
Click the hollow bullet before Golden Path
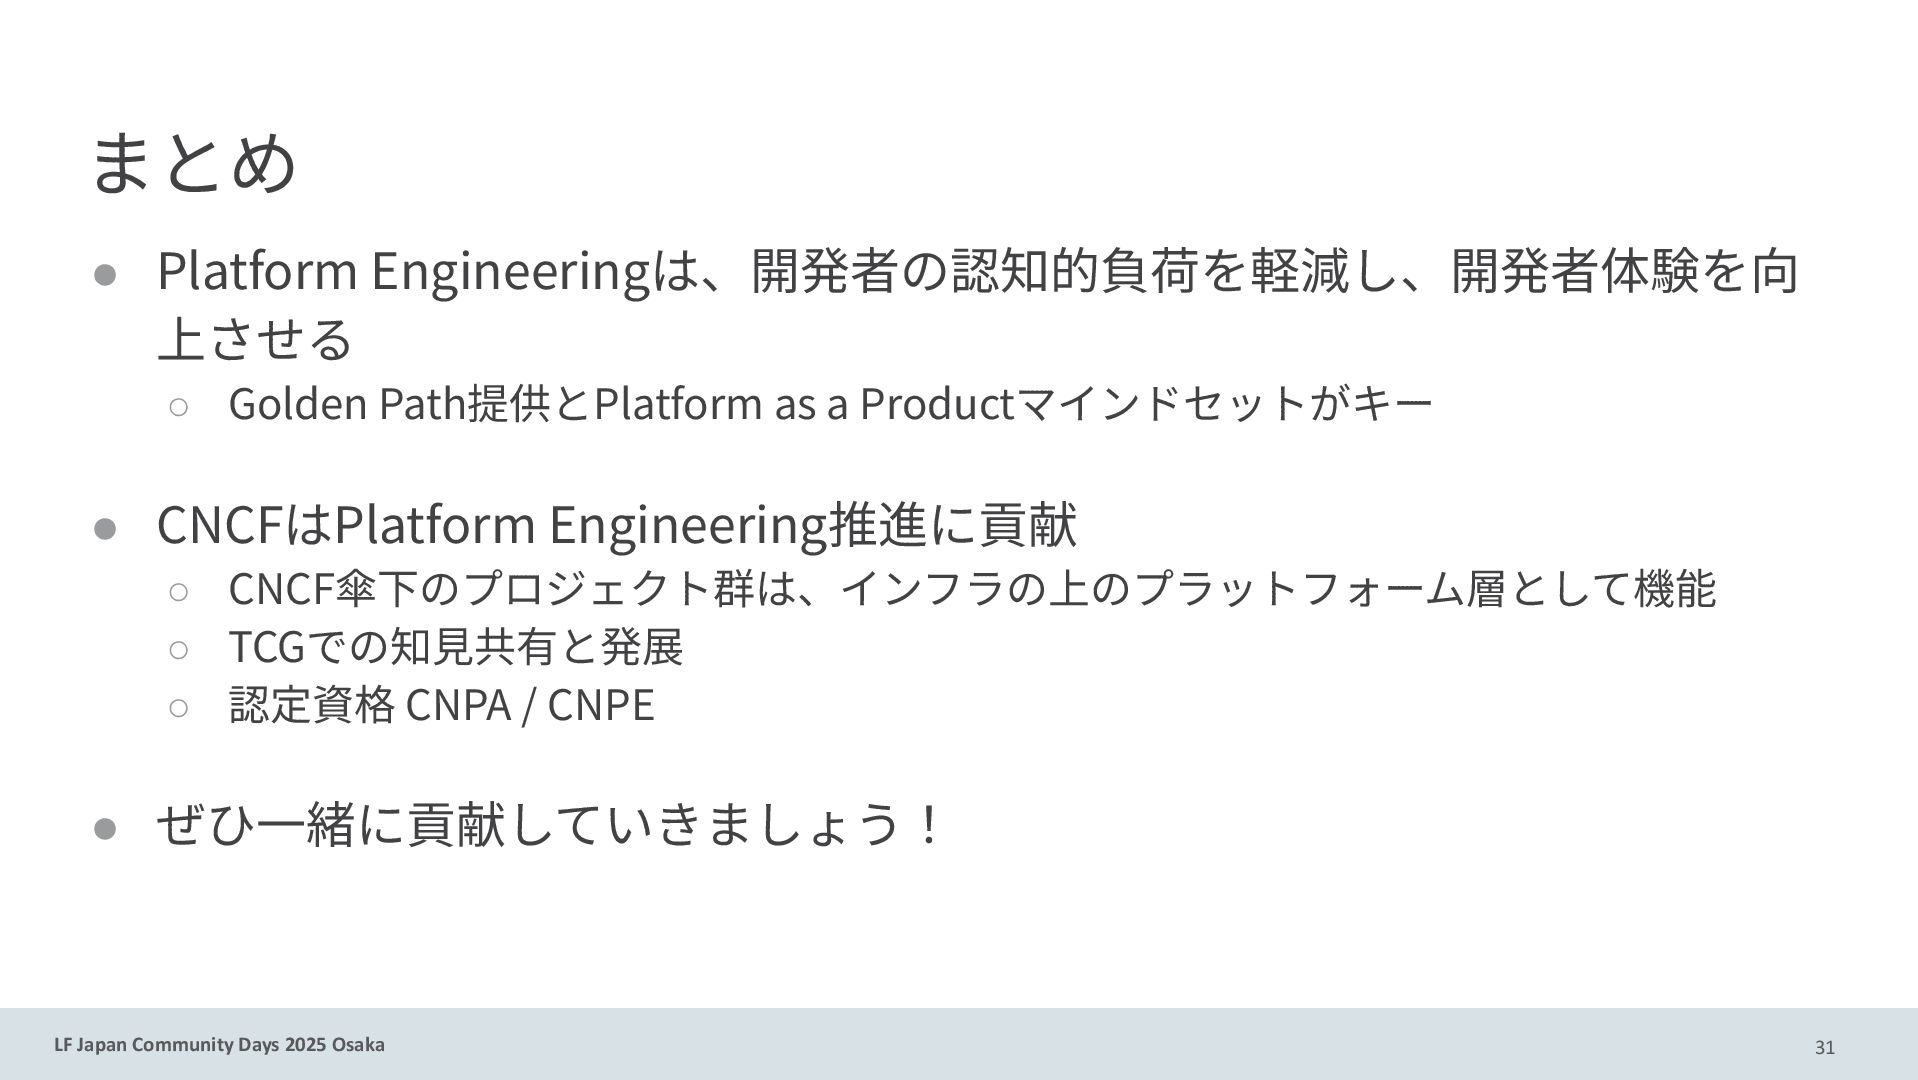click(x=179, y=406)
